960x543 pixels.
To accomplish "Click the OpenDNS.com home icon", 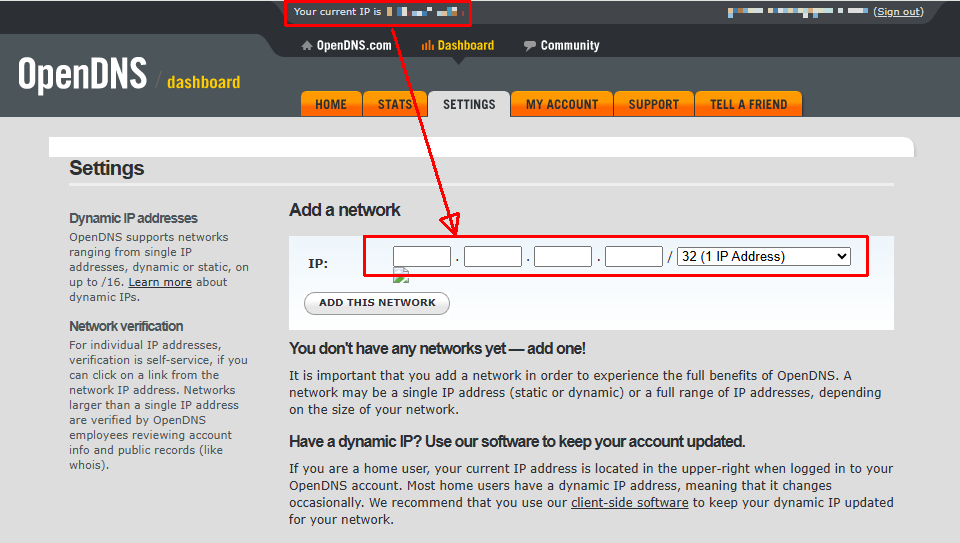I will (x=307, y=45).
